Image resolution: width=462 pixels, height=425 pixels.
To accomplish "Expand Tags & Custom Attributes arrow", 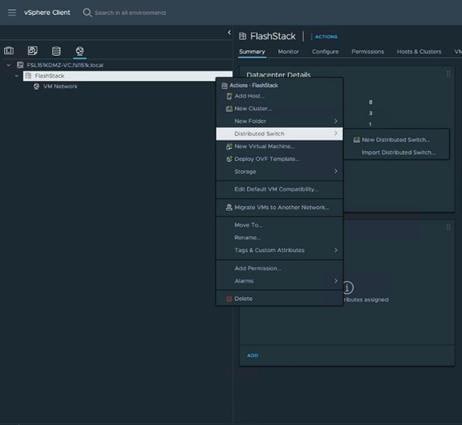I will click(x=336, y=250).
